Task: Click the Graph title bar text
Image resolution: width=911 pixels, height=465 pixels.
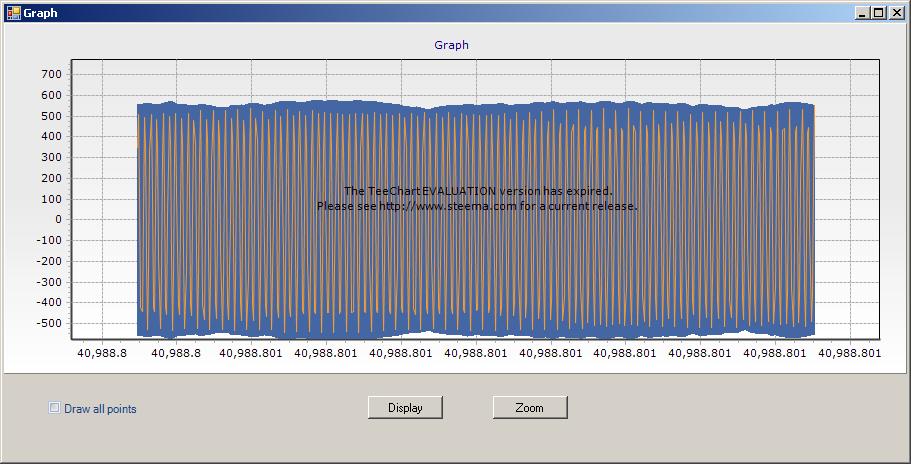Action: coord(40,13)
